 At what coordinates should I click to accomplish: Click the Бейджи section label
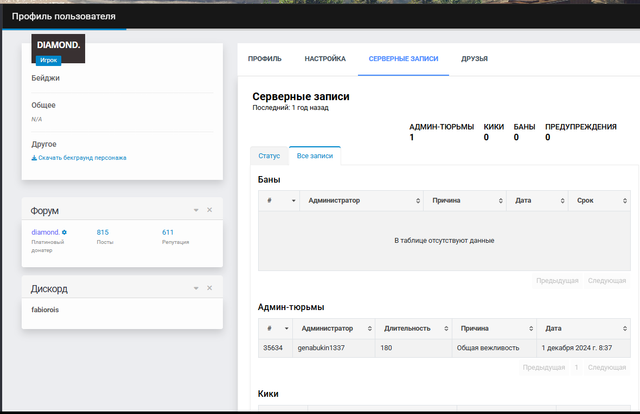45,78
